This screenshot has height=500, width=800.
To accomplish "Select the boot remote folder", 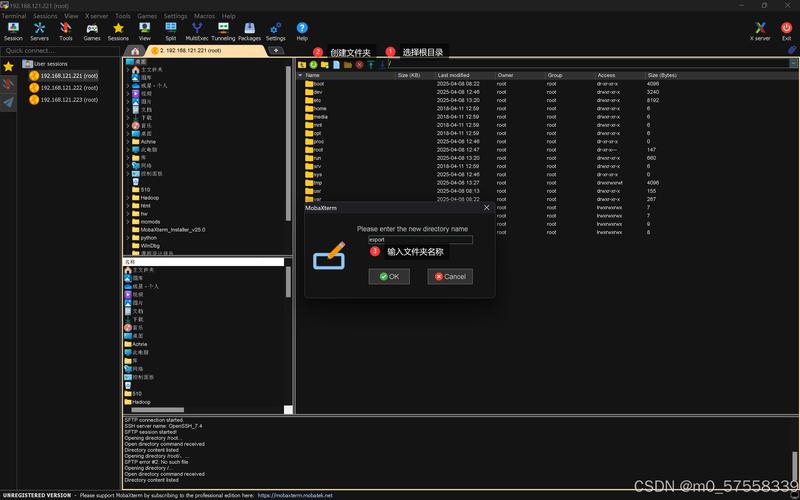I will pyautogui.click(x=315, y=84).
